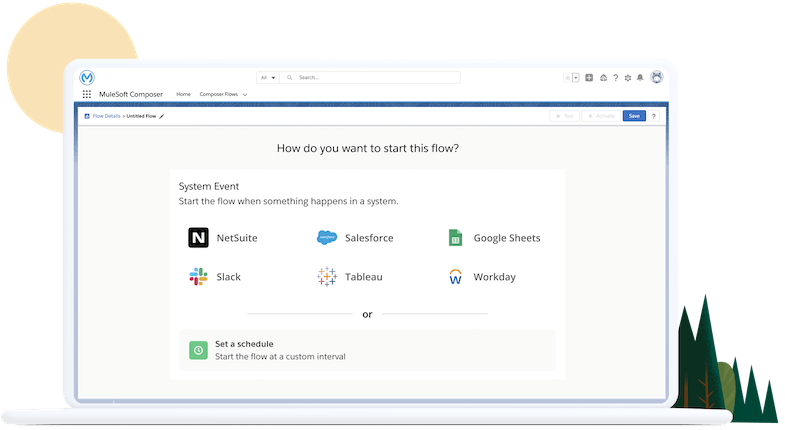
Task: Open the favorites list dropdown arrow
Action: [x=576, y=77]
